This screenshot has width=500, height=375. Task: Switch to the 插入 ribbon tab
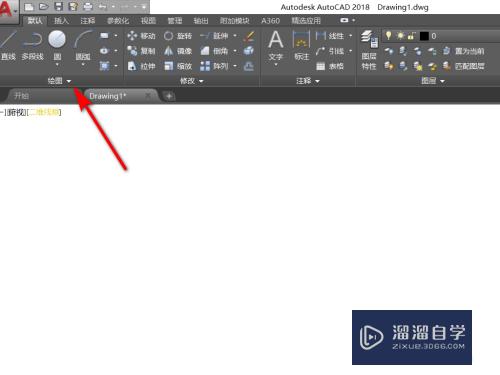coord(61,21)
